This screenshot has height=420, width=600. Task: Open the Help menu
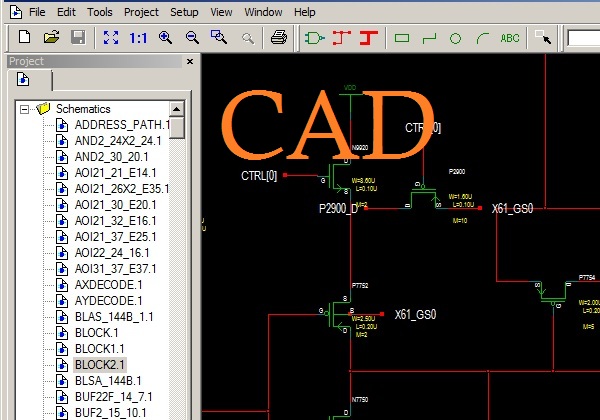(305, 12)
